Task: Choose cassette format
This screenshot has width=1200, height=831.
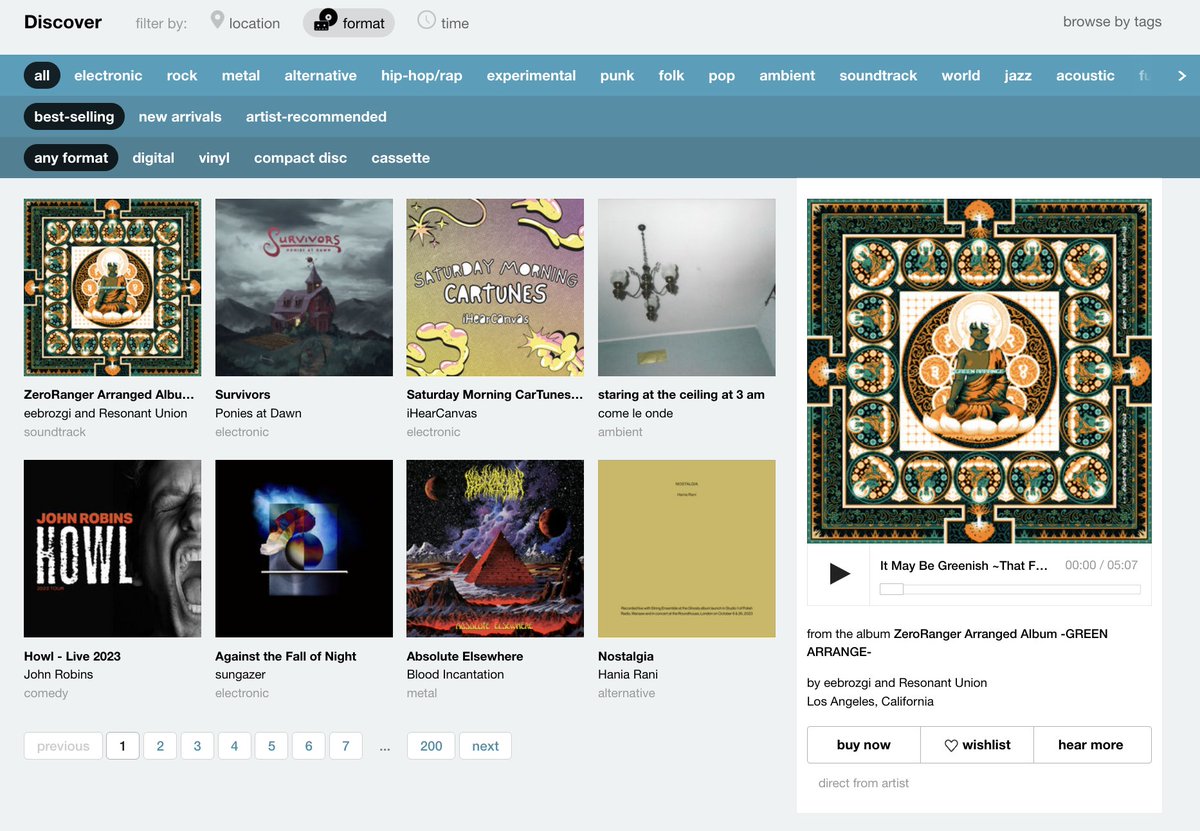Action: [x=400, y=157]
